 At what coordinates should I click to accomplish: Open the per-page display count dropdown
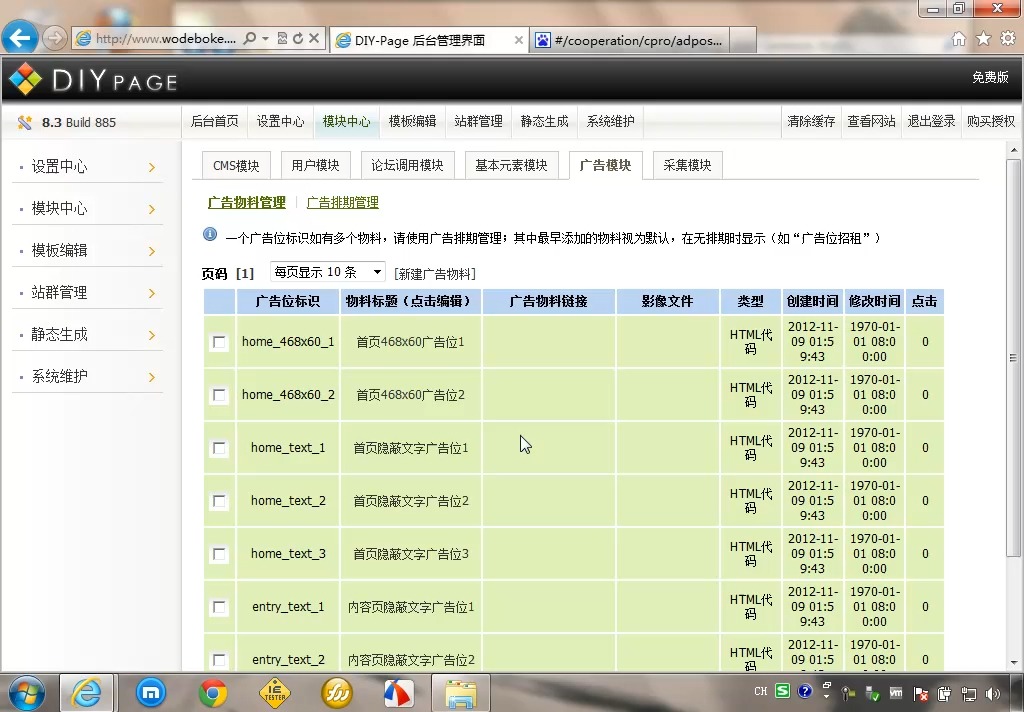pyautogui.click(x=327, y=272)
